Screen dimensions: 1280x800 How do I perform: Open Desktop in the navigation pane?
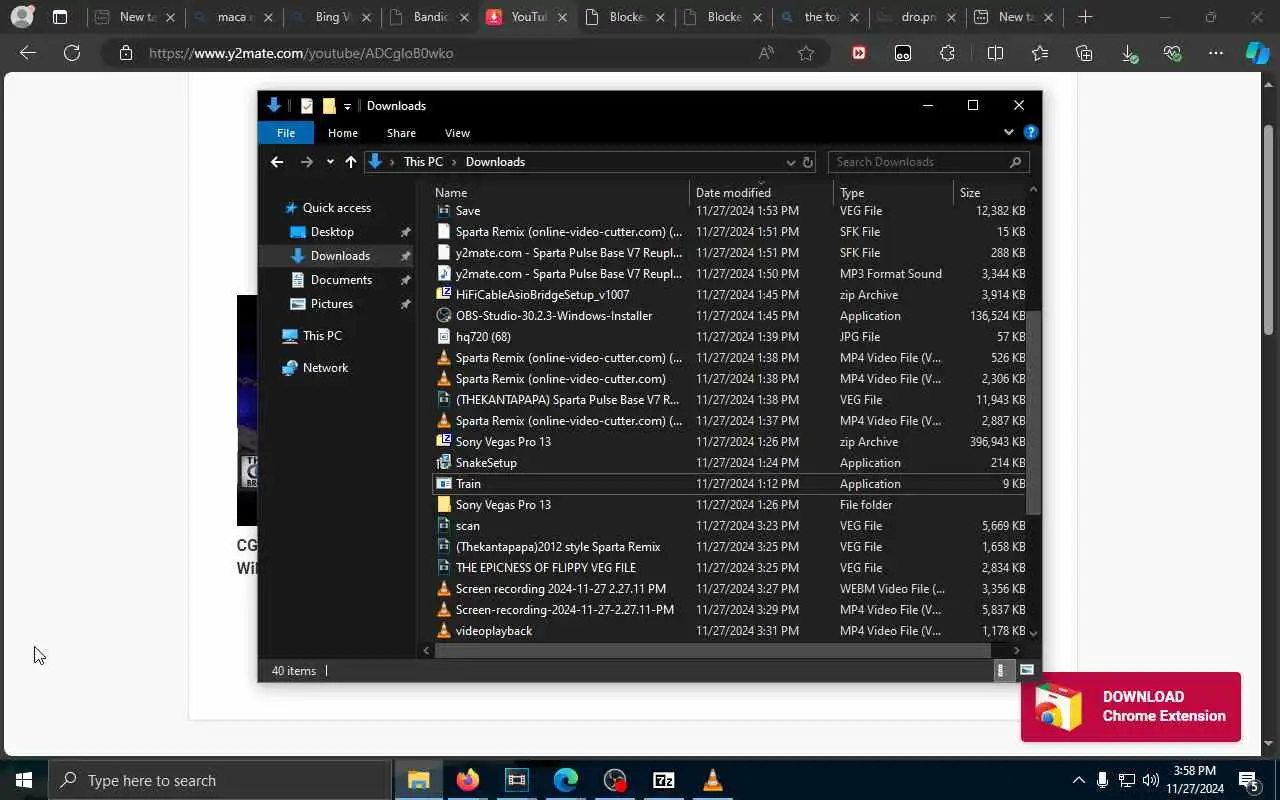pos(332,232)
